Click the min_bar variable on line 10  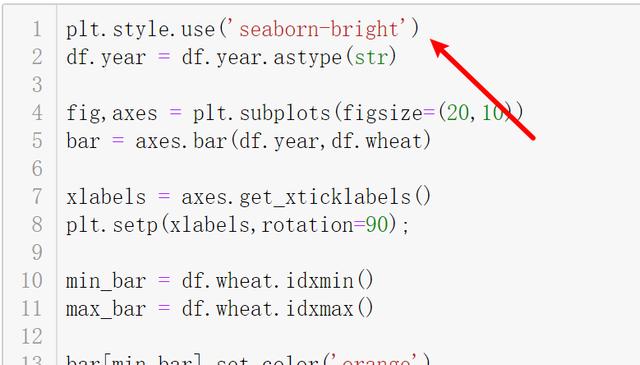pos(106,281)
